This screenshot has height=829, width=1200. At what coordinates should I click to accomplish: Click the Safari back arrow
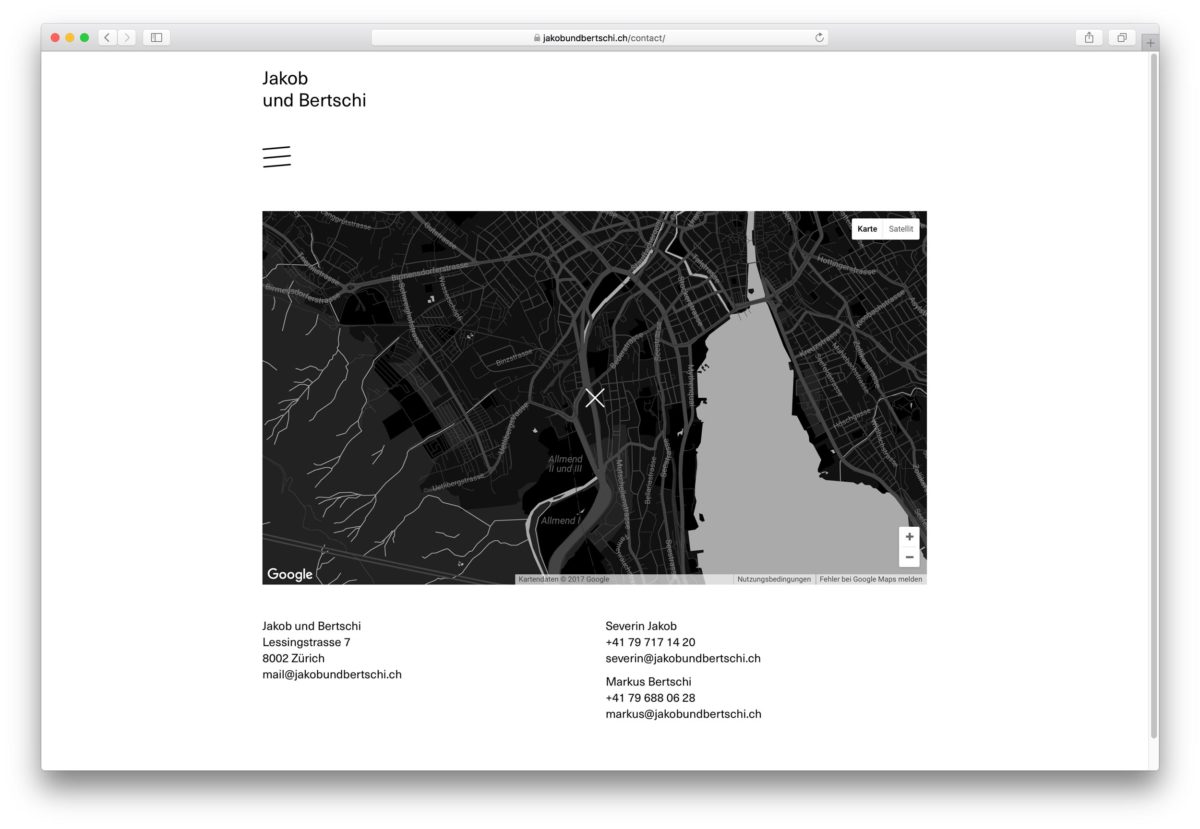pyautogui.click(x=107, y=38)
